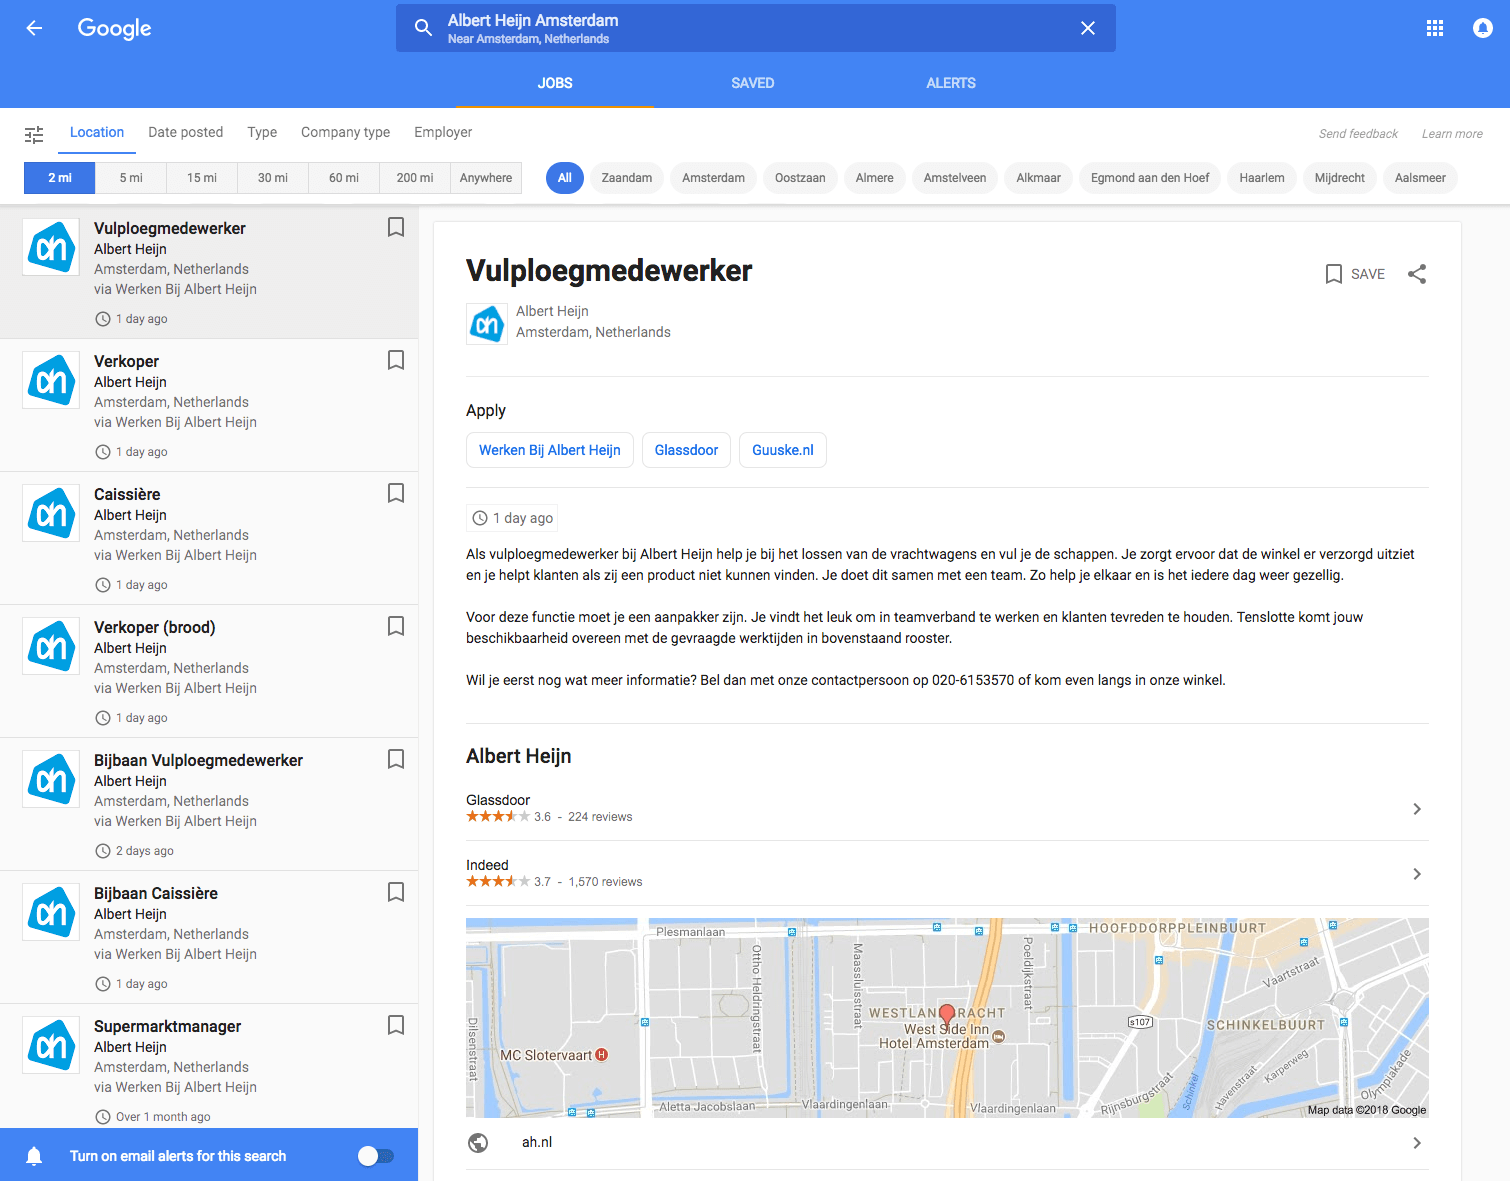Open the Albert Heijn location map
Screen dimensions: 1510x1181
pos(947,1017)
